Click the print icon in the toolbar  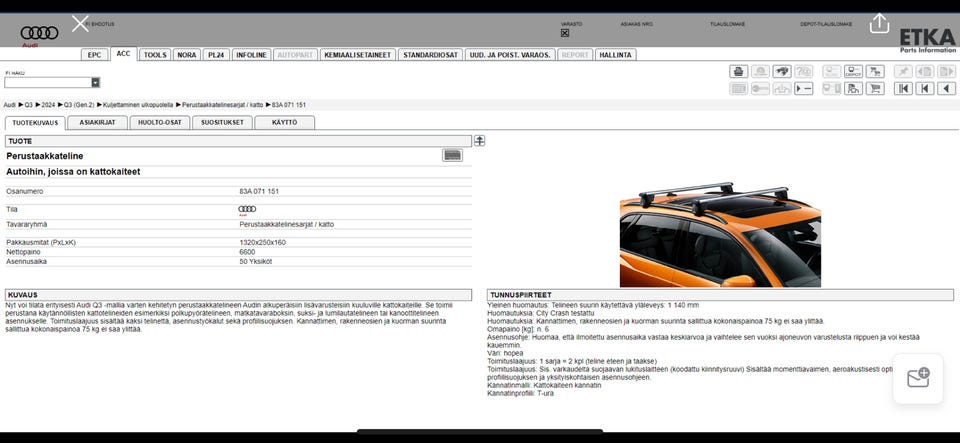739,72
